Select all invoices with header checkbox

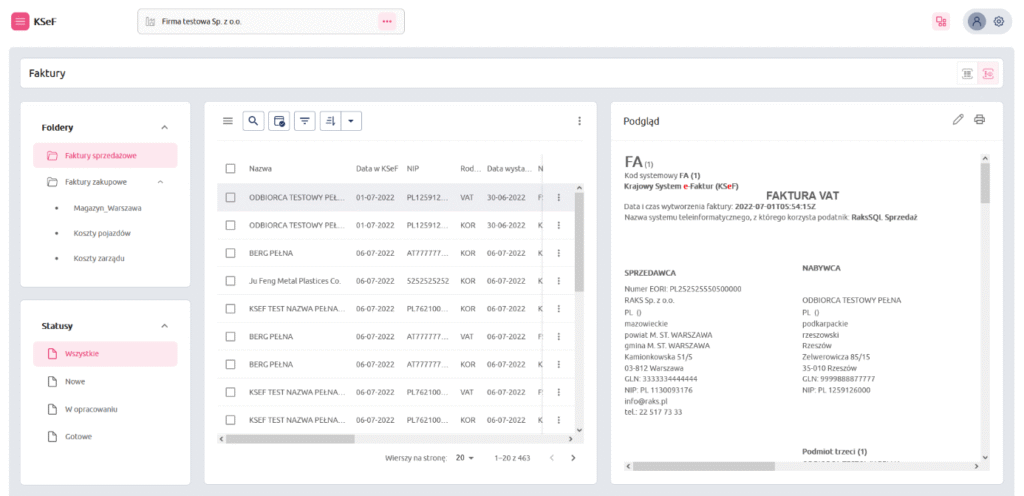tap(230, 169)
